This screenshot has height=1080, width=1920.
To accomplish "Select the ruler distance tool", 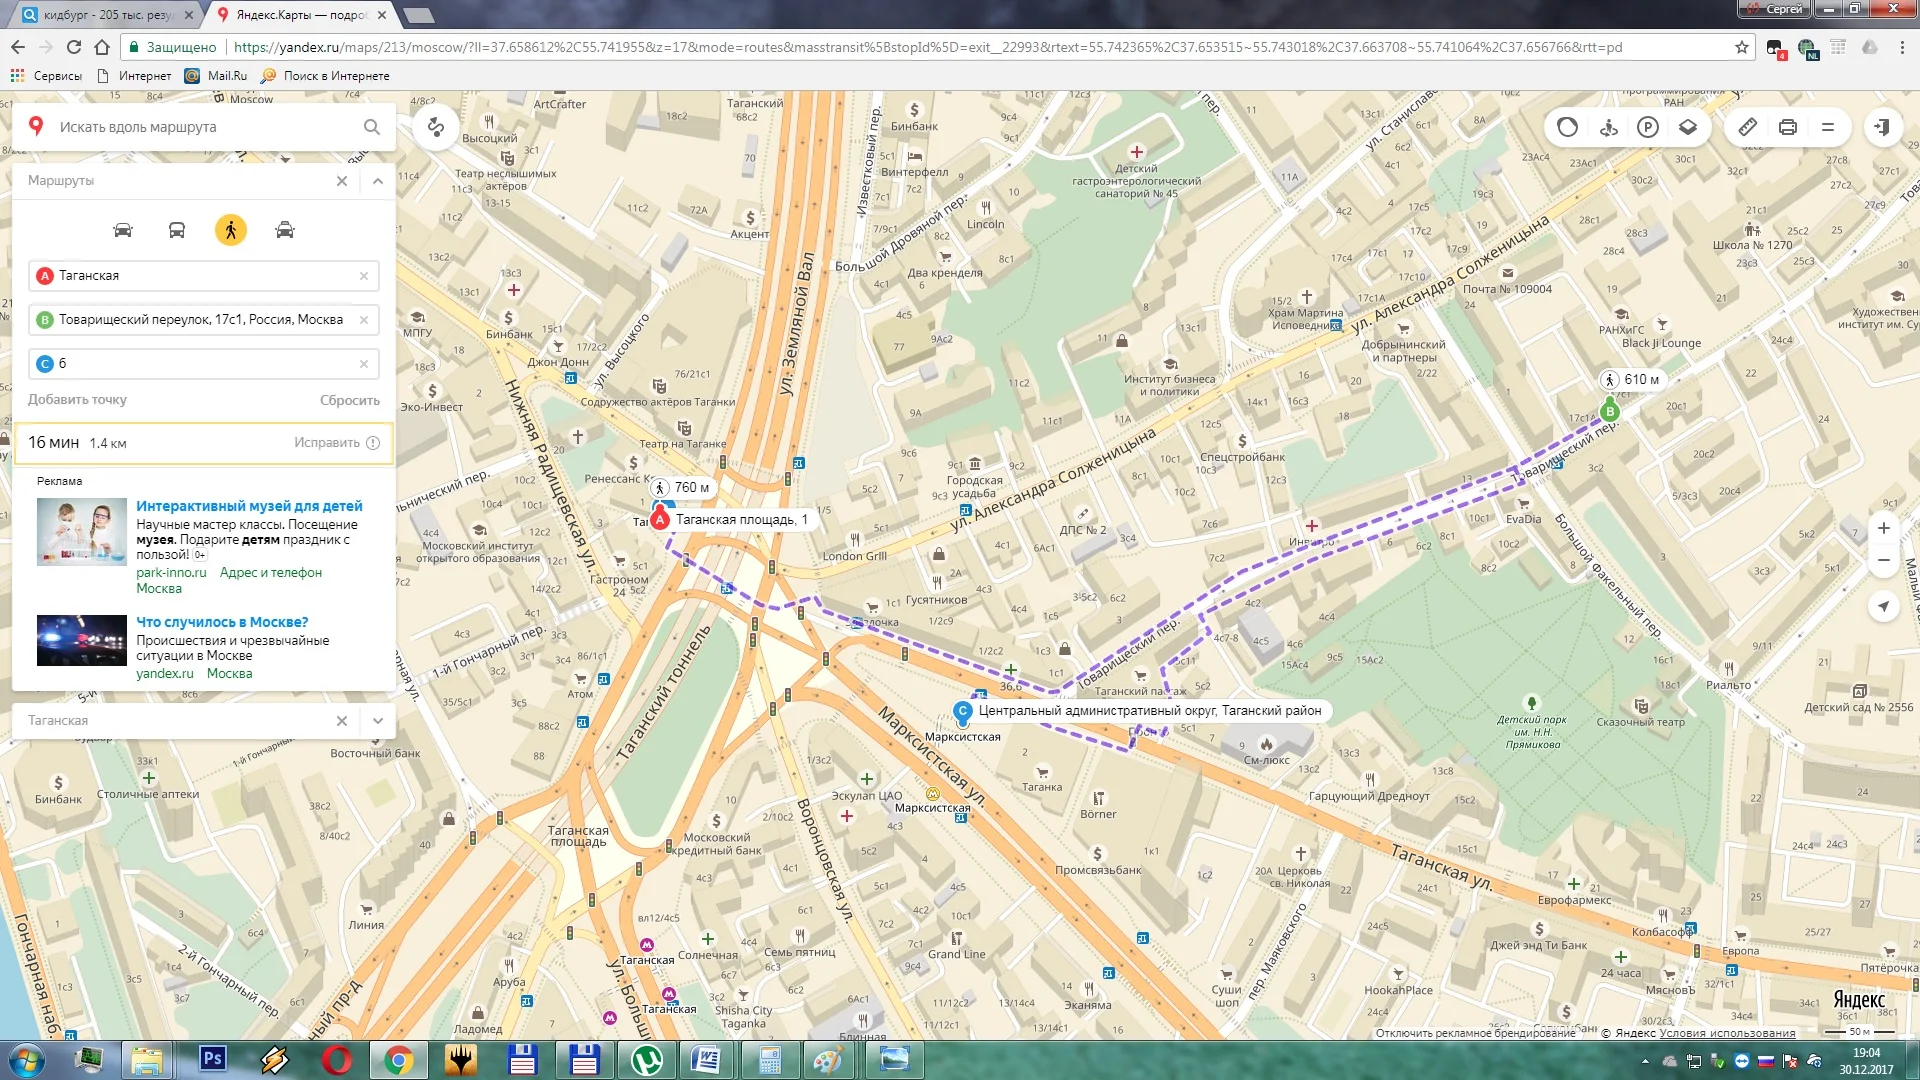I will (1747, 127).
